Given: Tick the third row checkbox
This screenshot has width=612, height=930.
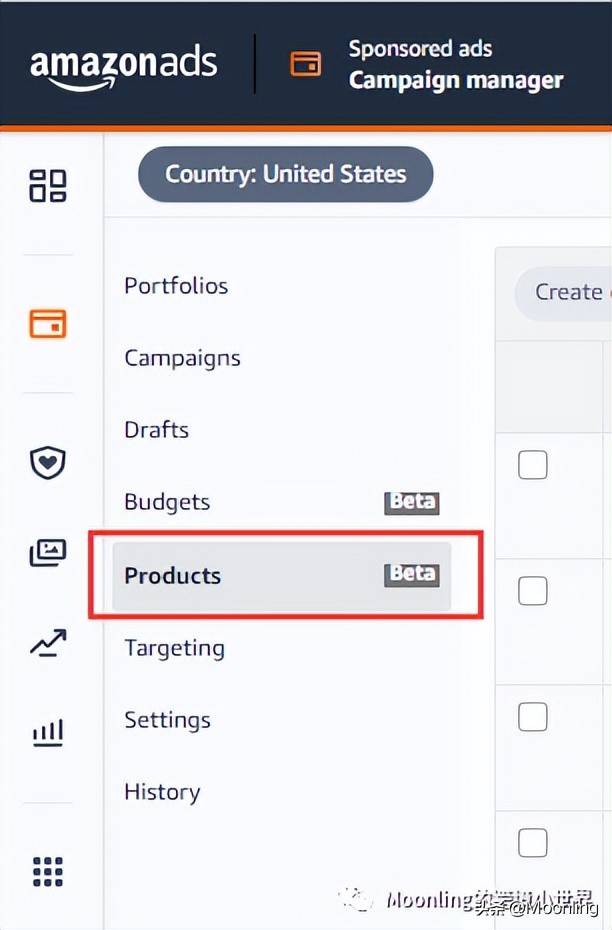Looking at the screenshot, I should pos(533,716).
